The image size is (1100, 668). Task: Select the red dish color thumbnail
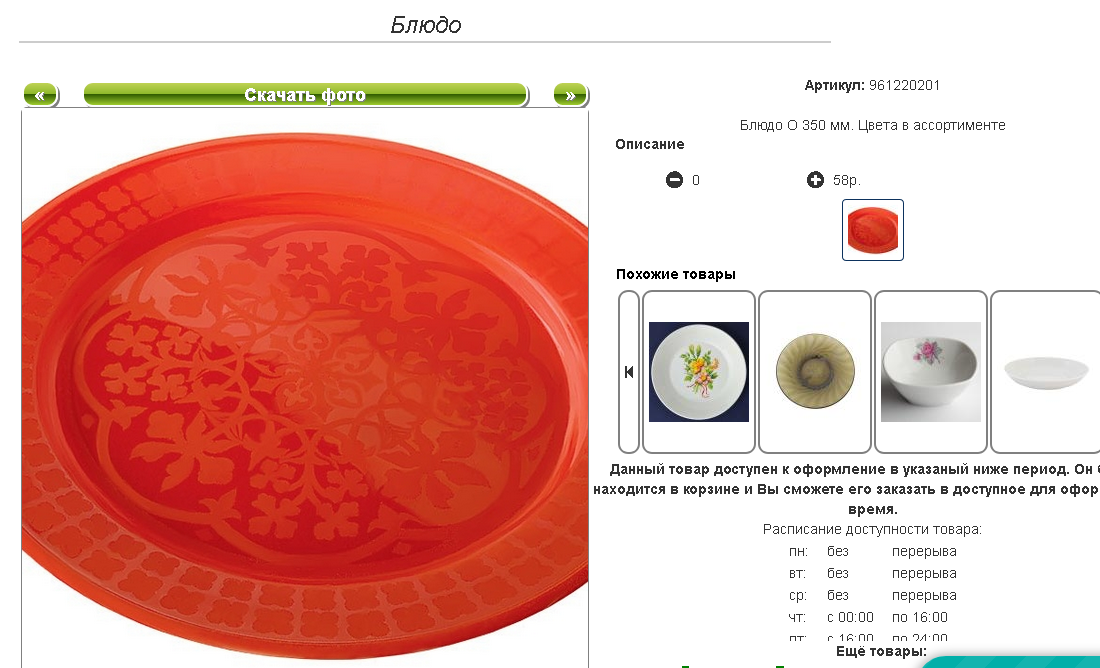(873, 230)
